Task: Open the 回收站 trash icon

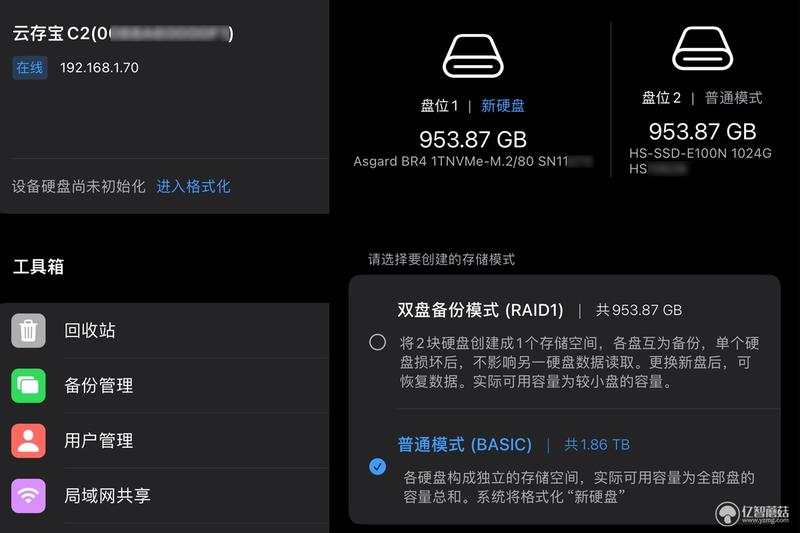Action: click(x=29, y=331)
